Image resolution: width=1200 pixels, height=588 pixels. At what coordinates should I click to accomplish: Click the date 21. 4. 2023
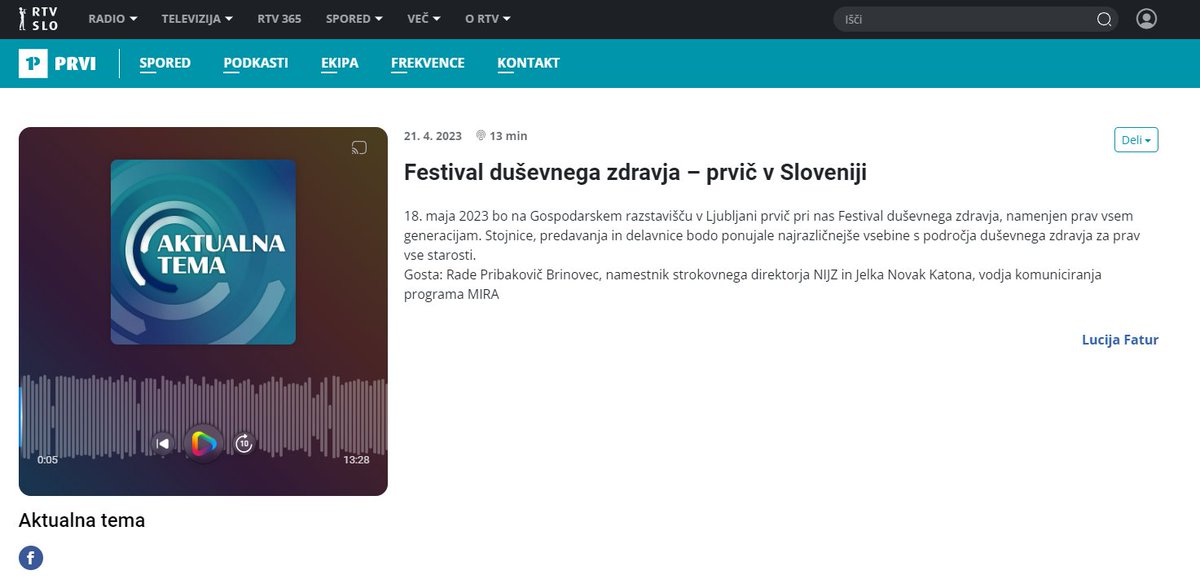click(433, 136)
